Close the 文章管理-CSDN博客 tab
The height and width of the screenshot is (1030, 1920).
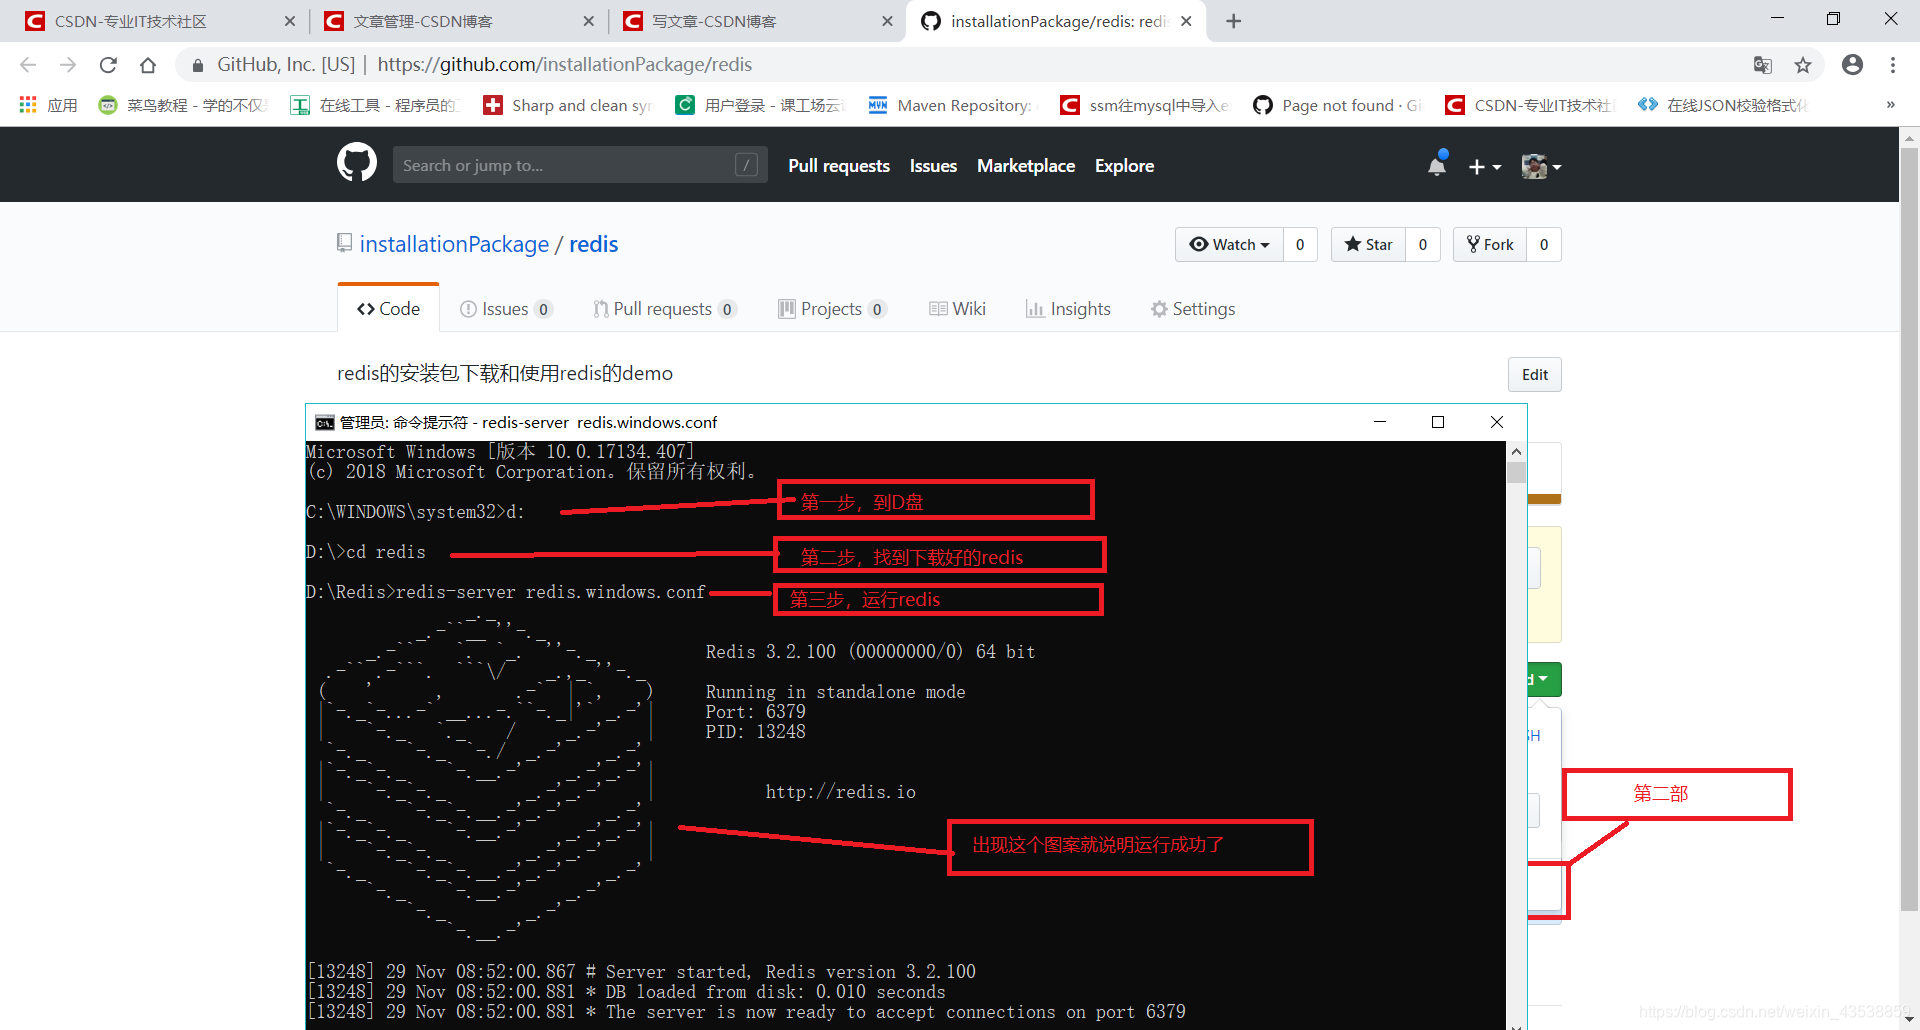pyautogui.click(x=588, y=21)
